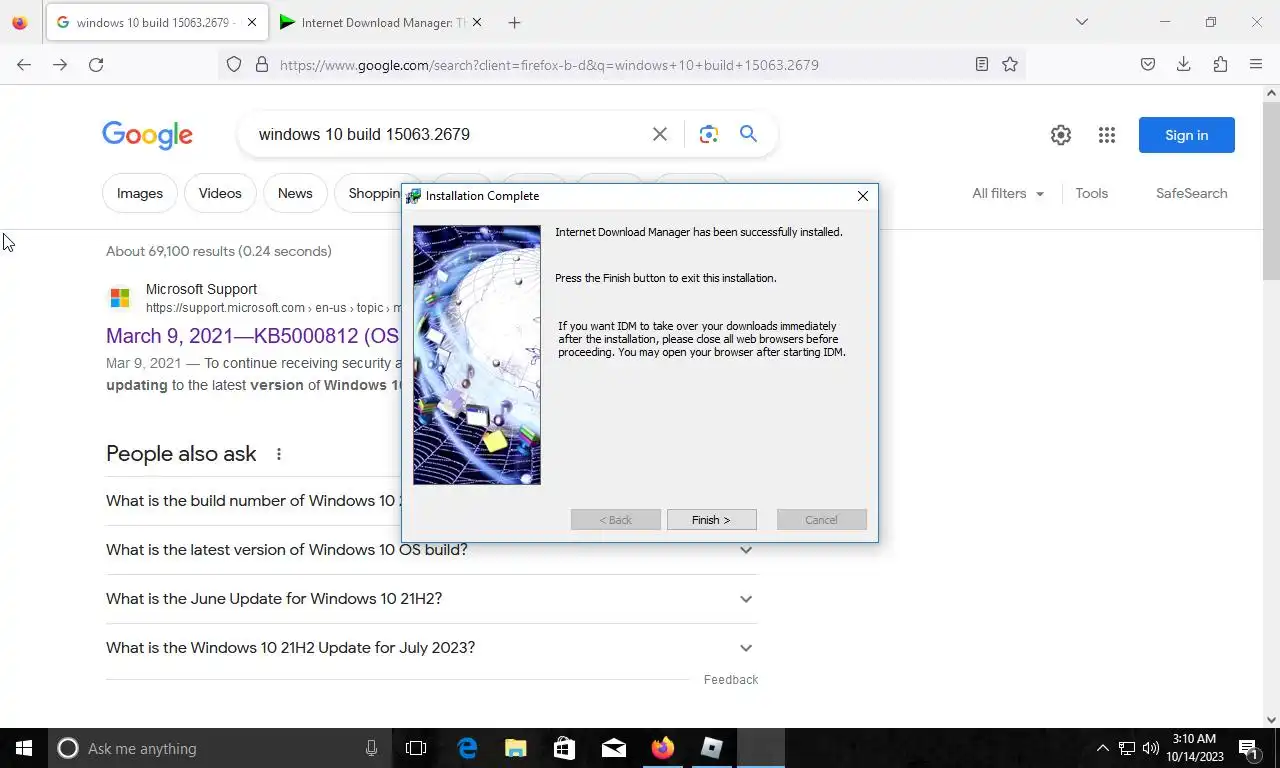Toggle reader view in address bar
The width and height of the screenshot is (1280, 768).
pos(982,65)
